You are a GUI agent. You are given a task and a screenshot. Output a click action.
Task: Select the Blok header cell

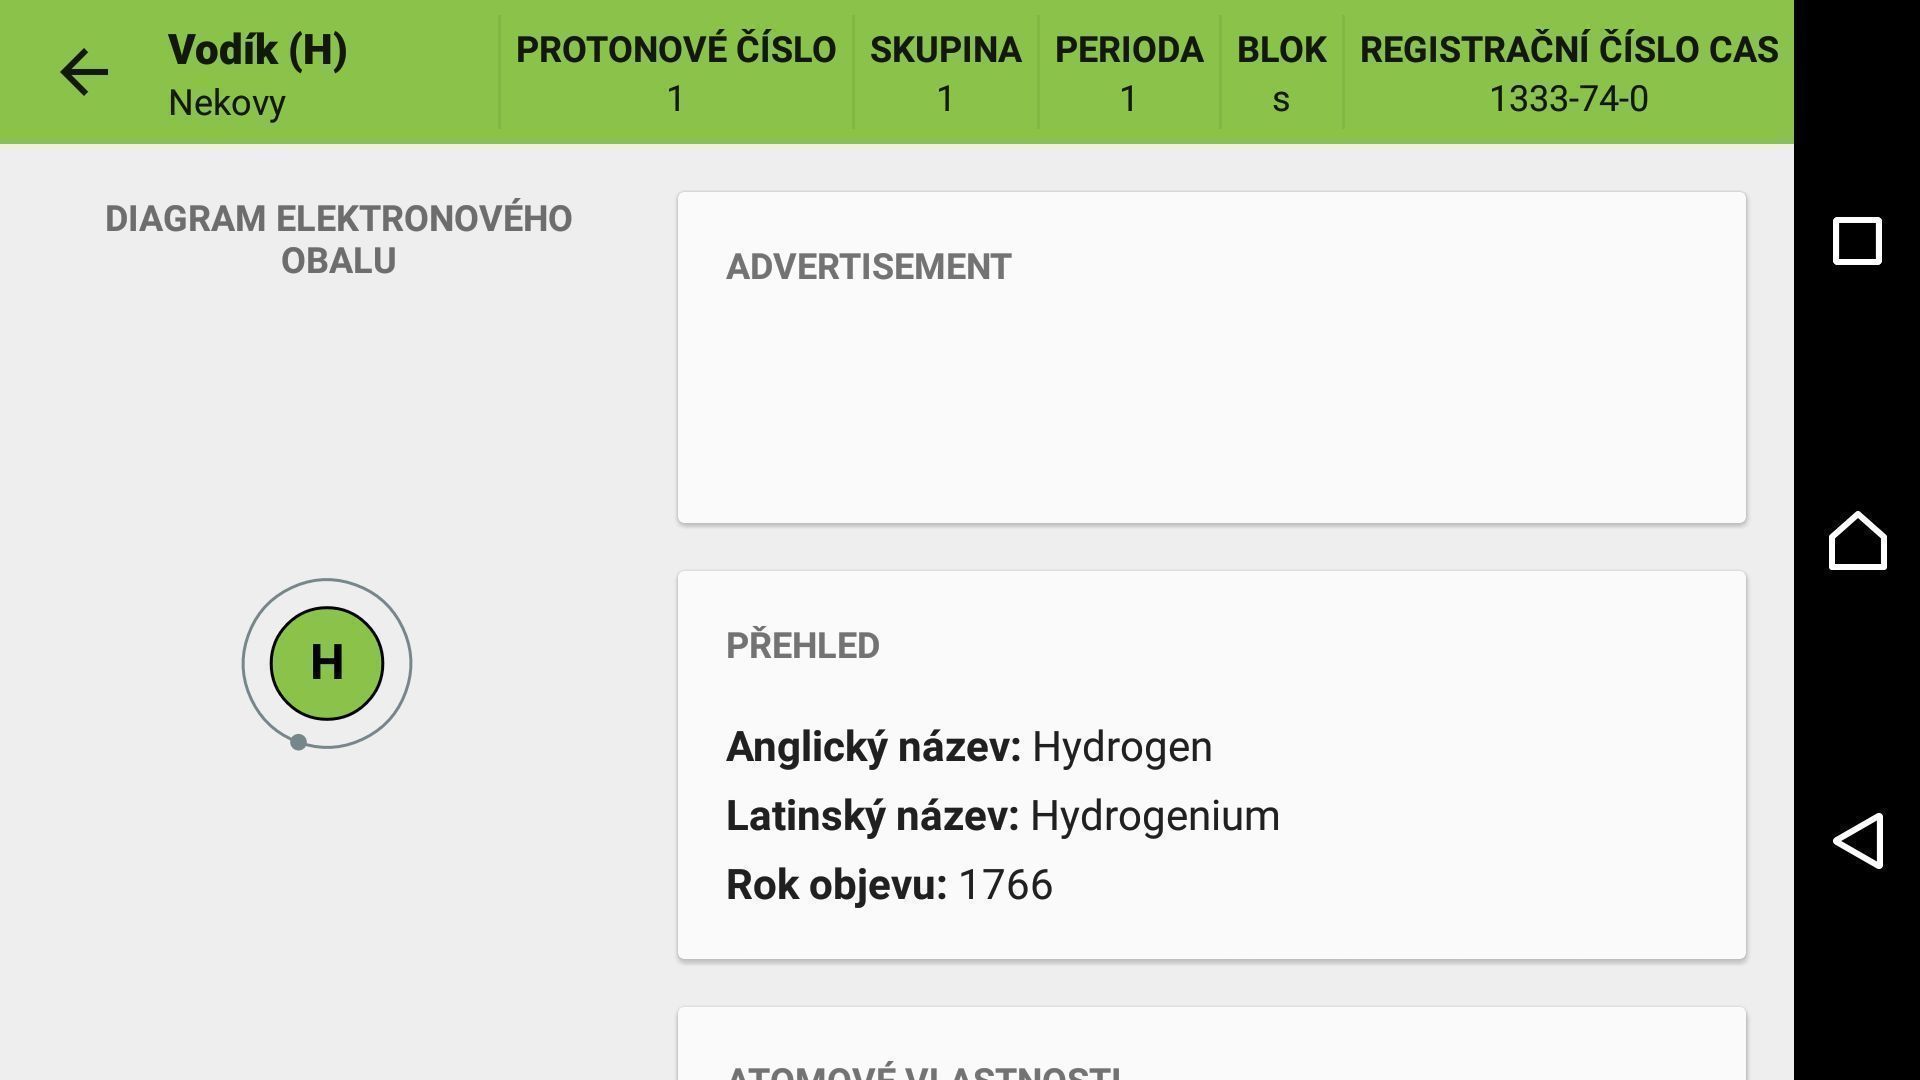[1281, 72]
